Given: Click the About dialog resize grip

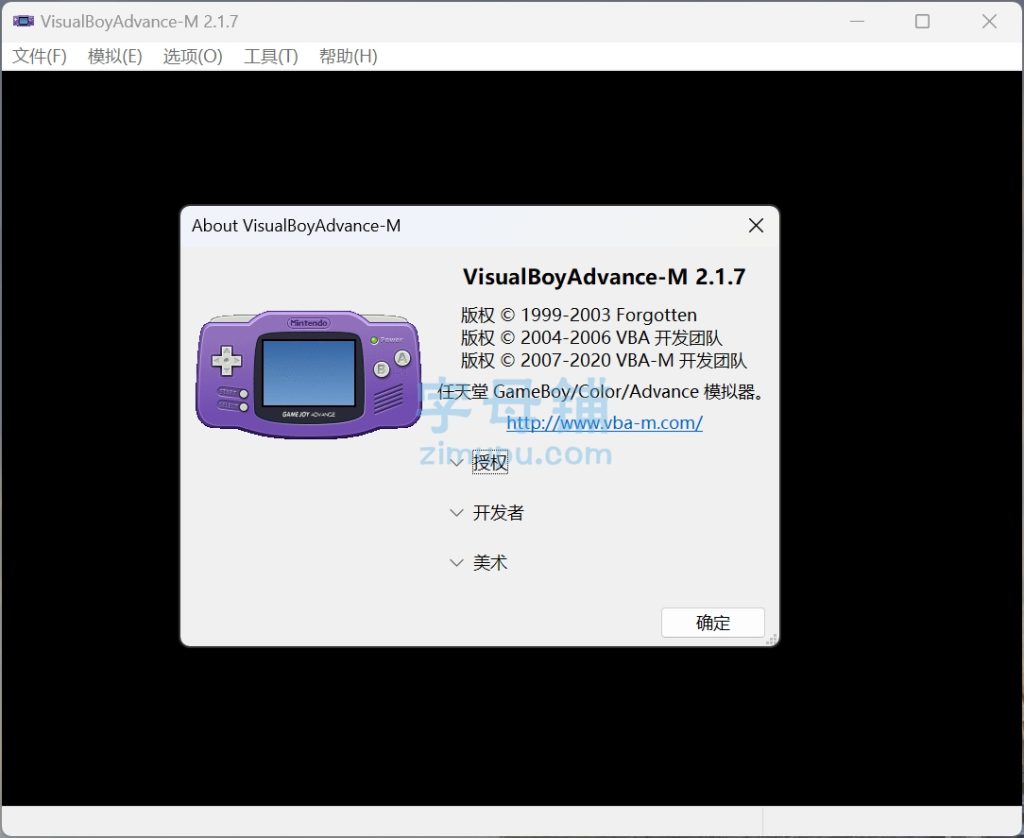Looking at the screenshot, I should 771,639.
